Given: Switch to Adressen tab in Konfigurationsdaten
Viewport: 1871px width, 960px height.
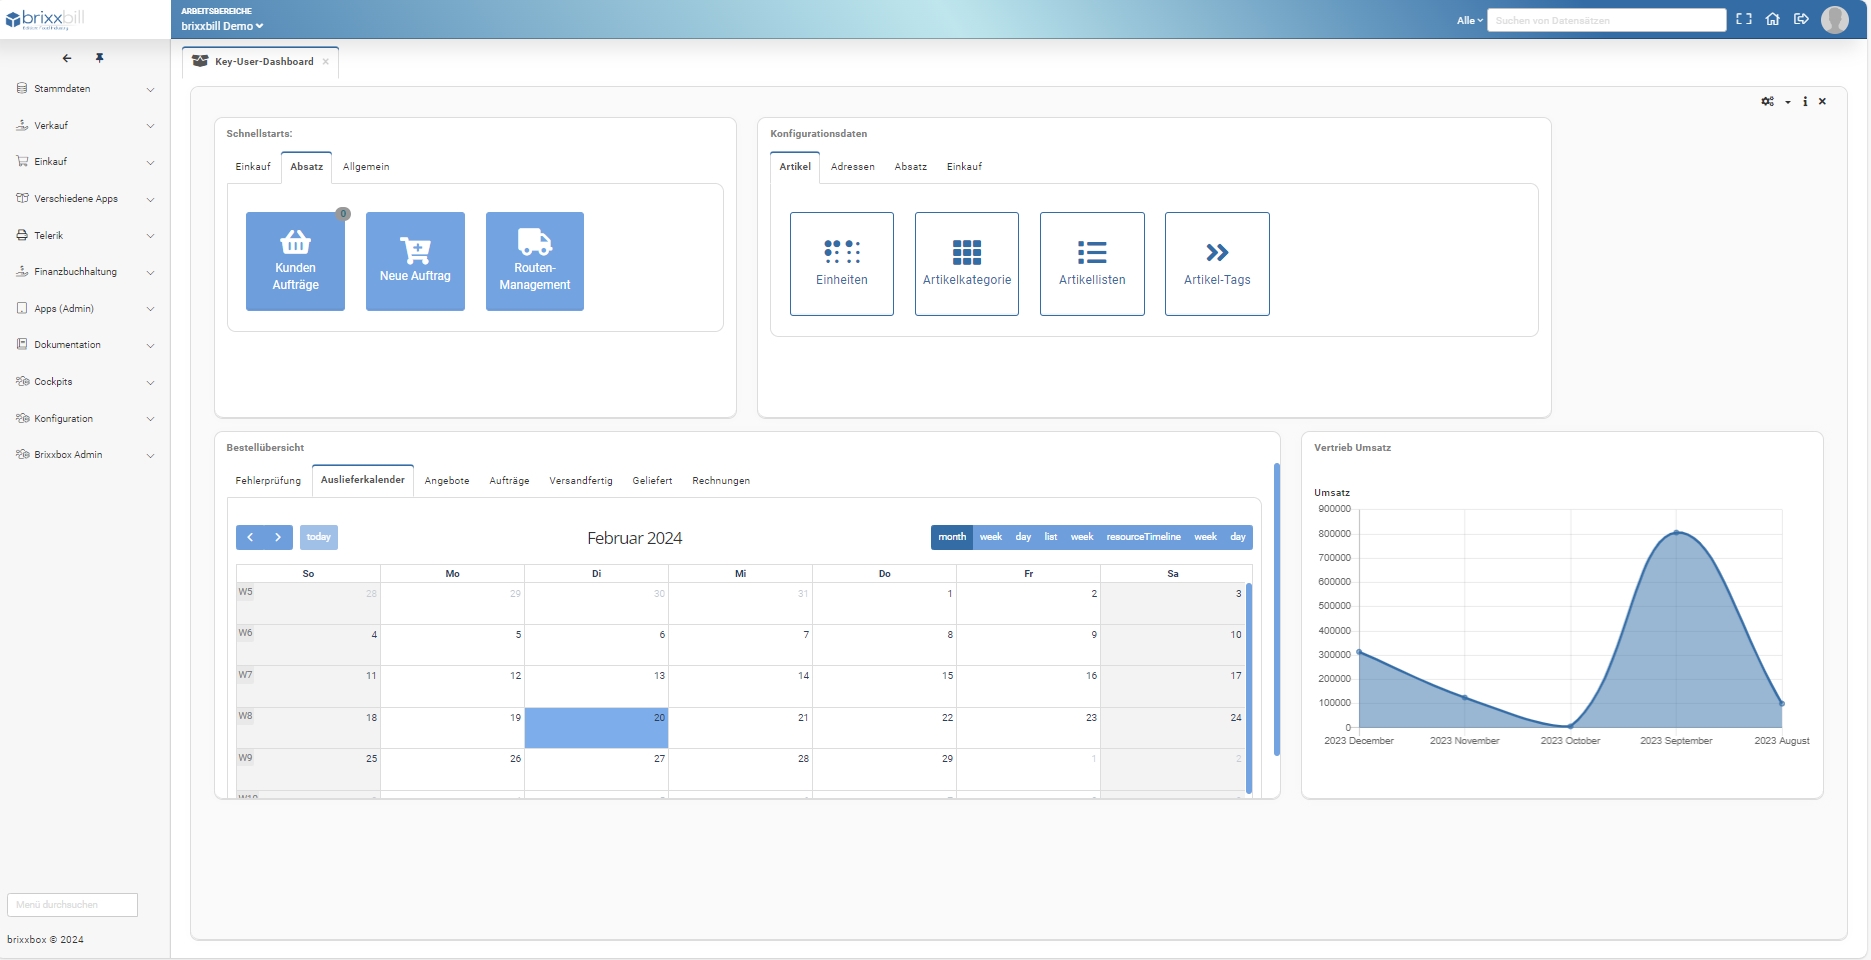Looking at the screenshot, I should pyautogui.click(x=853, y=167).
